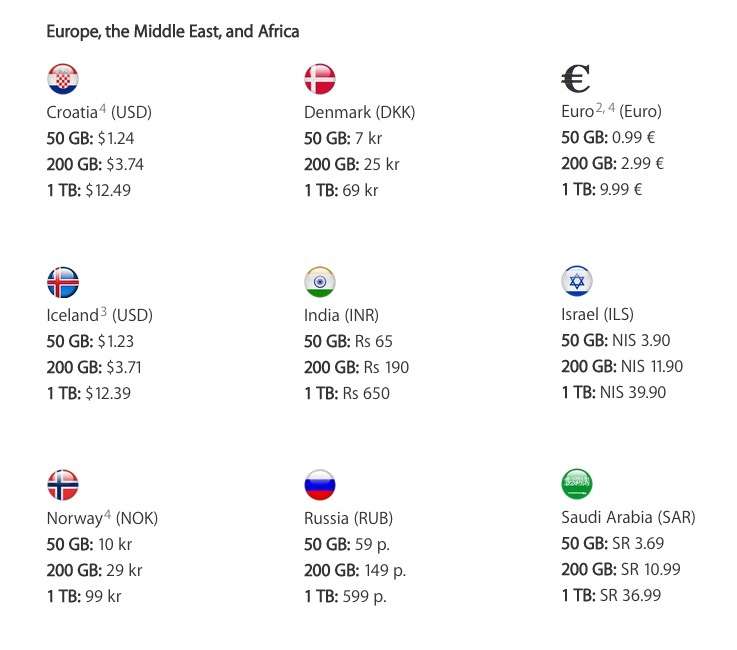Click footnote 4 next to Croatia

point(102,109)
